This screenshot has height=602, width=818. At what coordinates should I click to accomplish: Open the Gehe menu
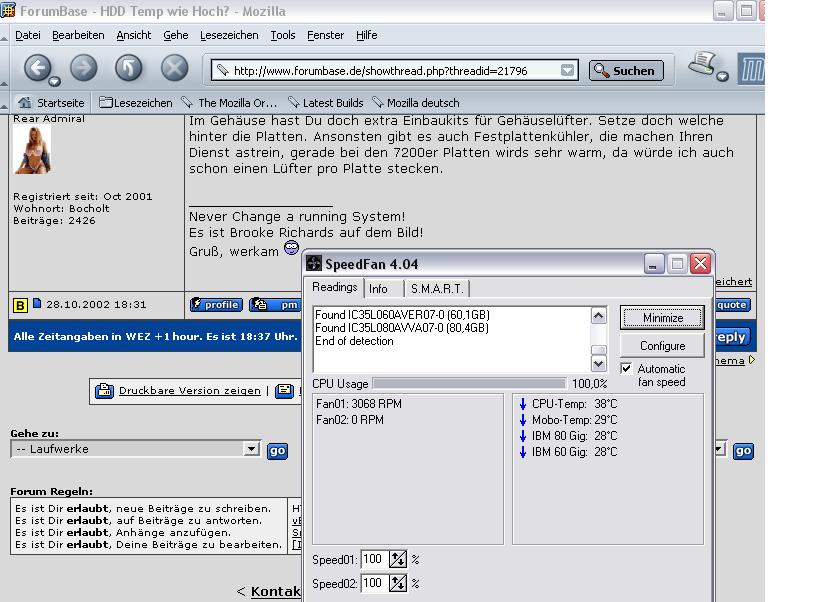[x=176, y=35]
